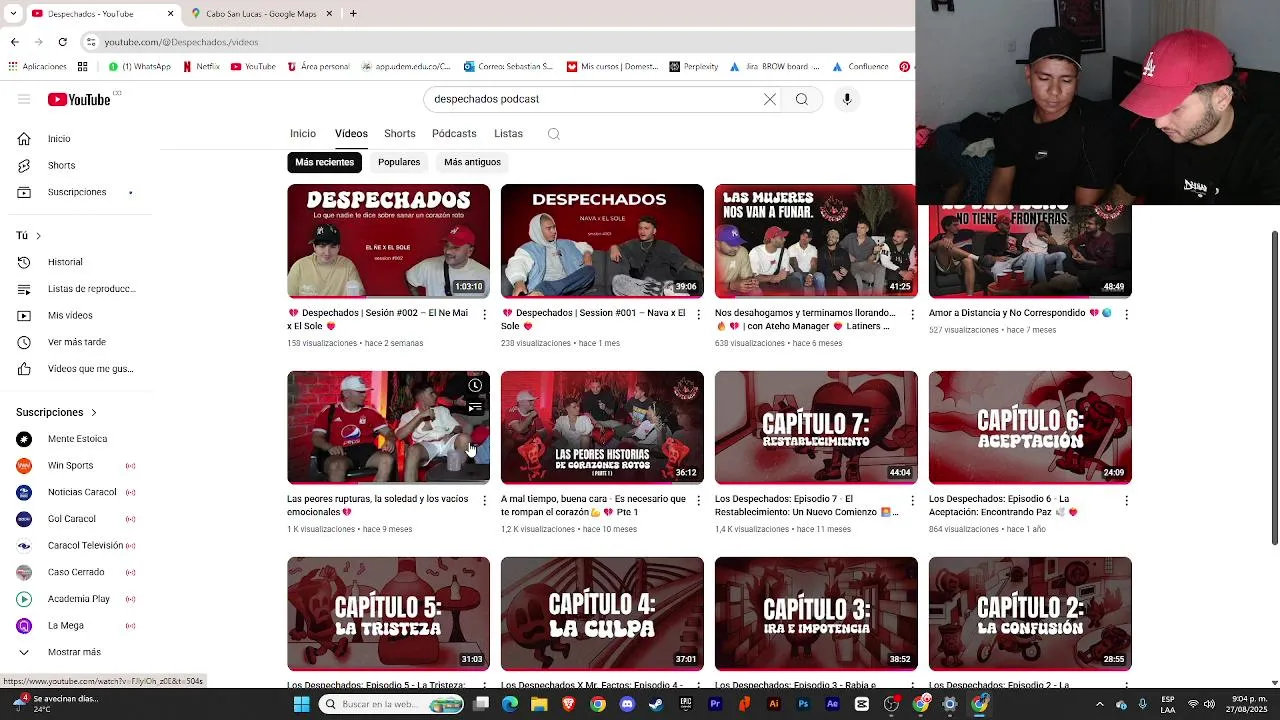Open a new browser tab with plus button
This screenshot has height=720, width=1280.
(x=353, y=14)
